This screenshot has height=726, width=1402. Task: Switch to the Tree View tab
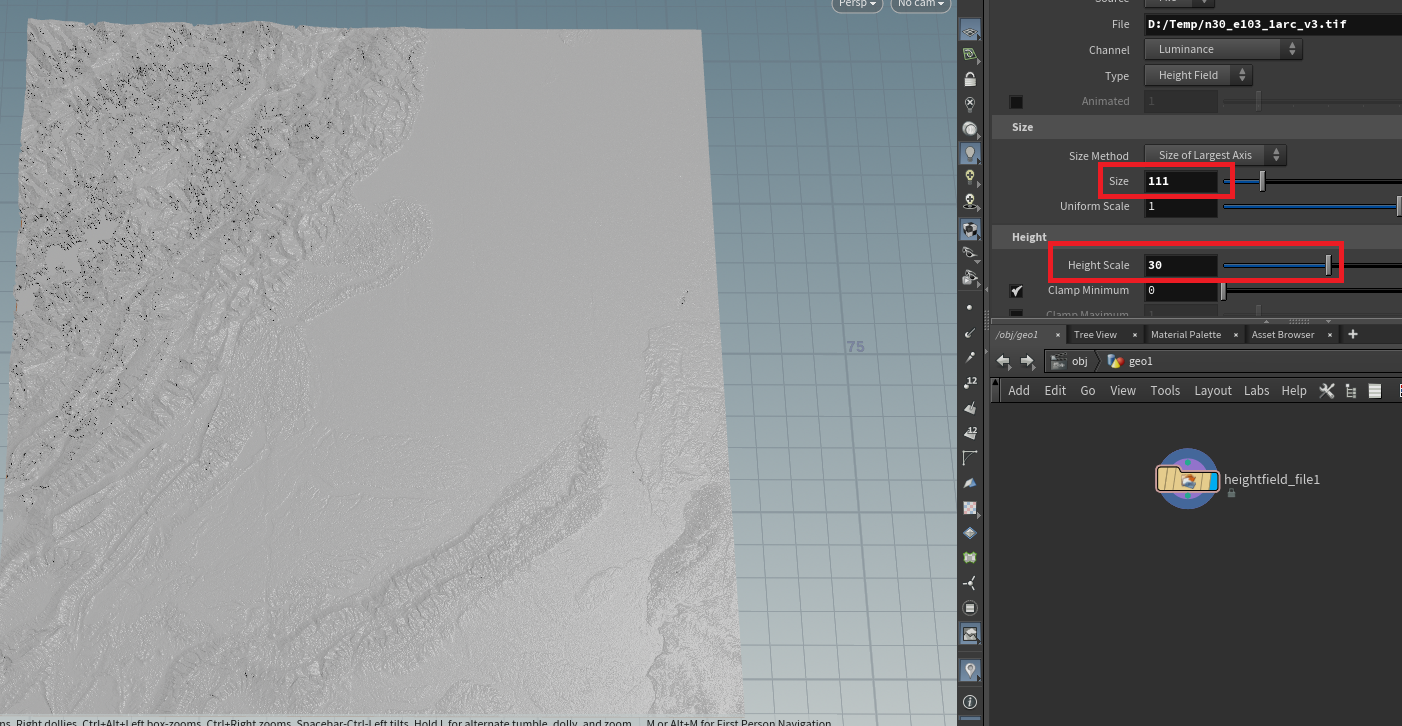pyautogui.click(x=1095, y=334)
